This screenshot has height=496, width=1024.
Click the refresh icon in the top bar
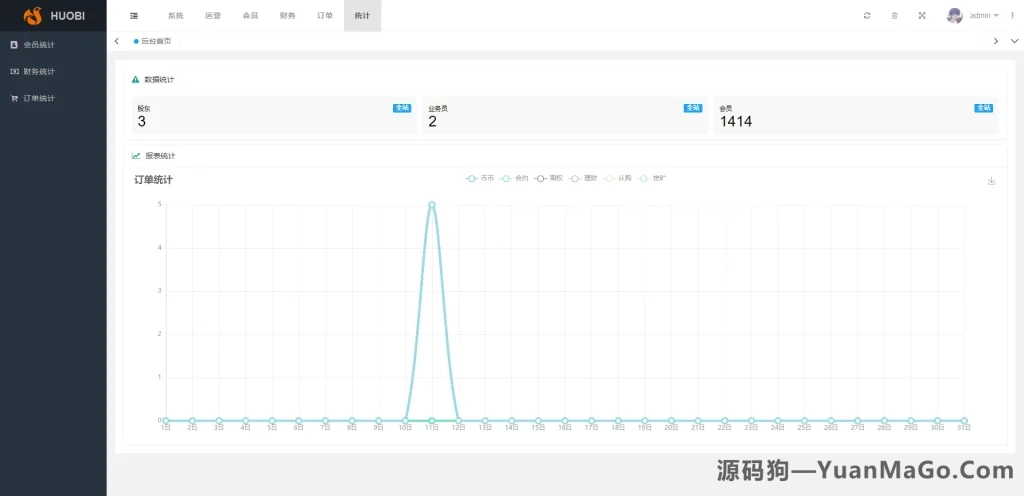867,16
